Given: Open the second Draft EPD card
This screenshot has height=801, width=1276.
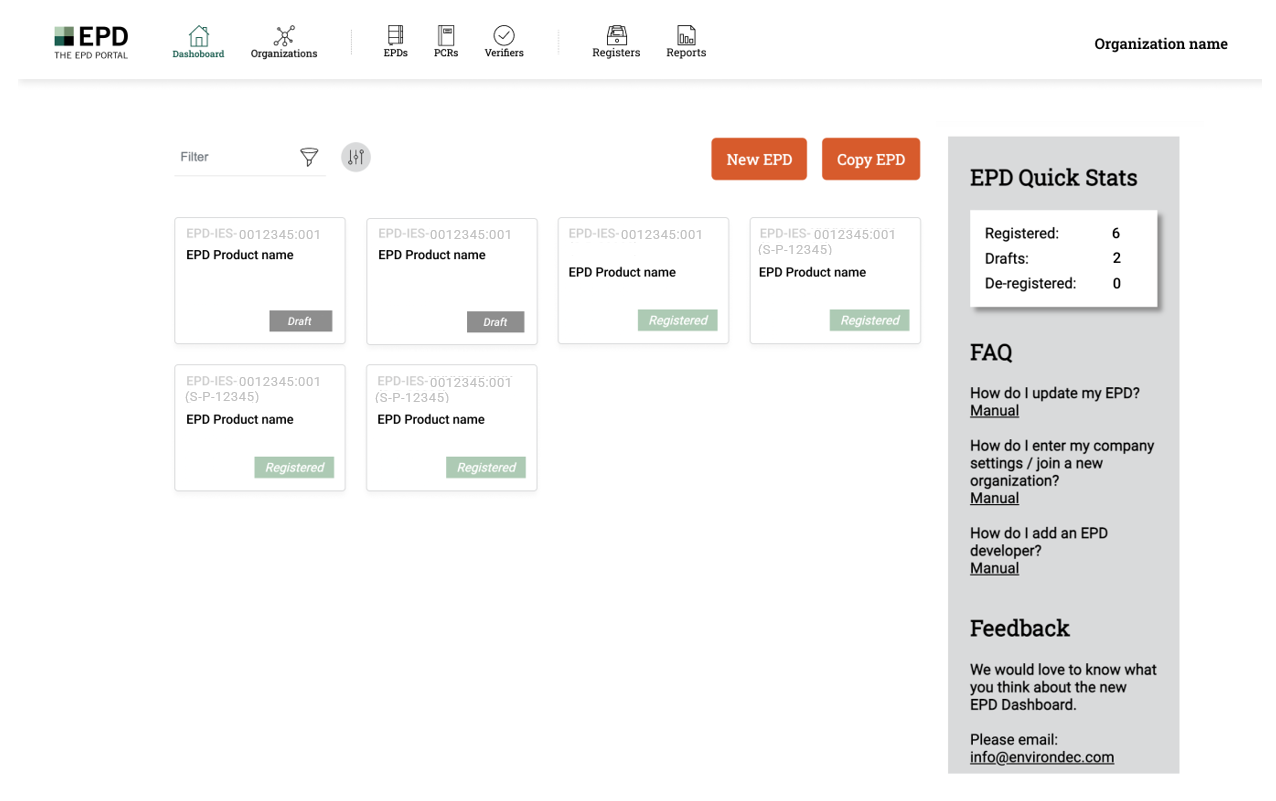Looking at the screenshot, I should [452, 282].
